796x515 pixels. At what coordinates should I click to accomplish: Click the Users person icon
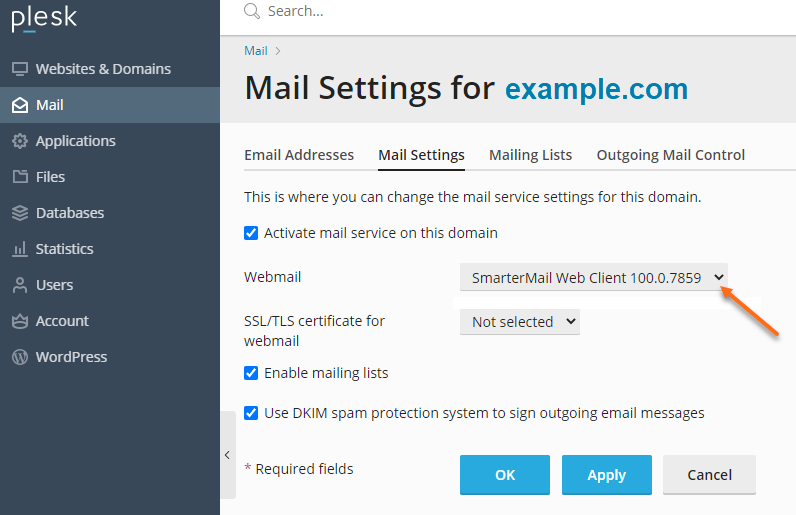pos(20,285)
